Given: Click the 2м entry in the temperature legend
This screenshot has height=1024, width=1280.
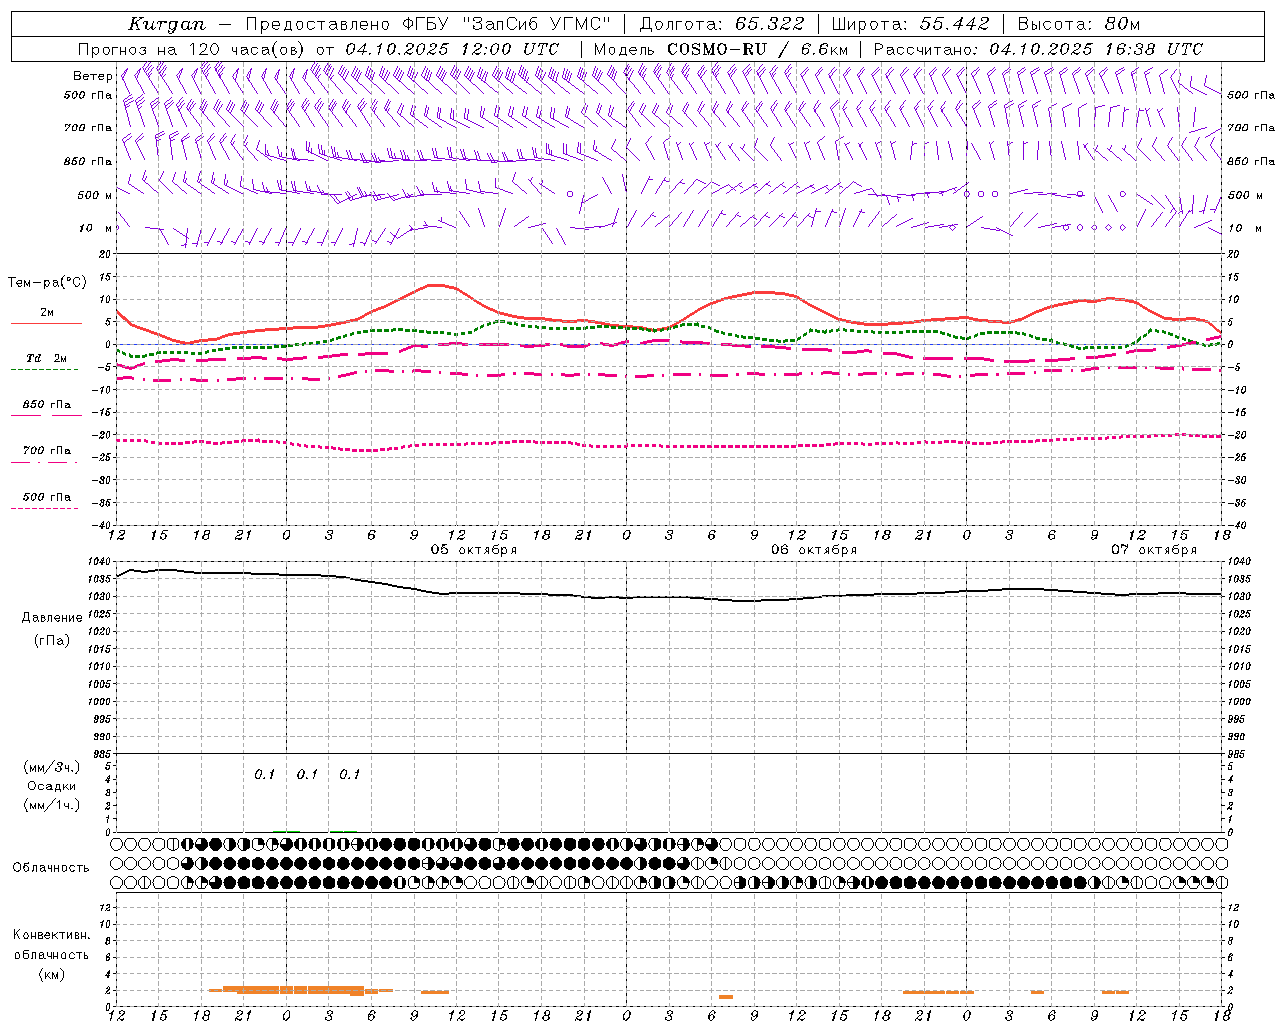Looking at the screenshot, I should coord(47,313).
